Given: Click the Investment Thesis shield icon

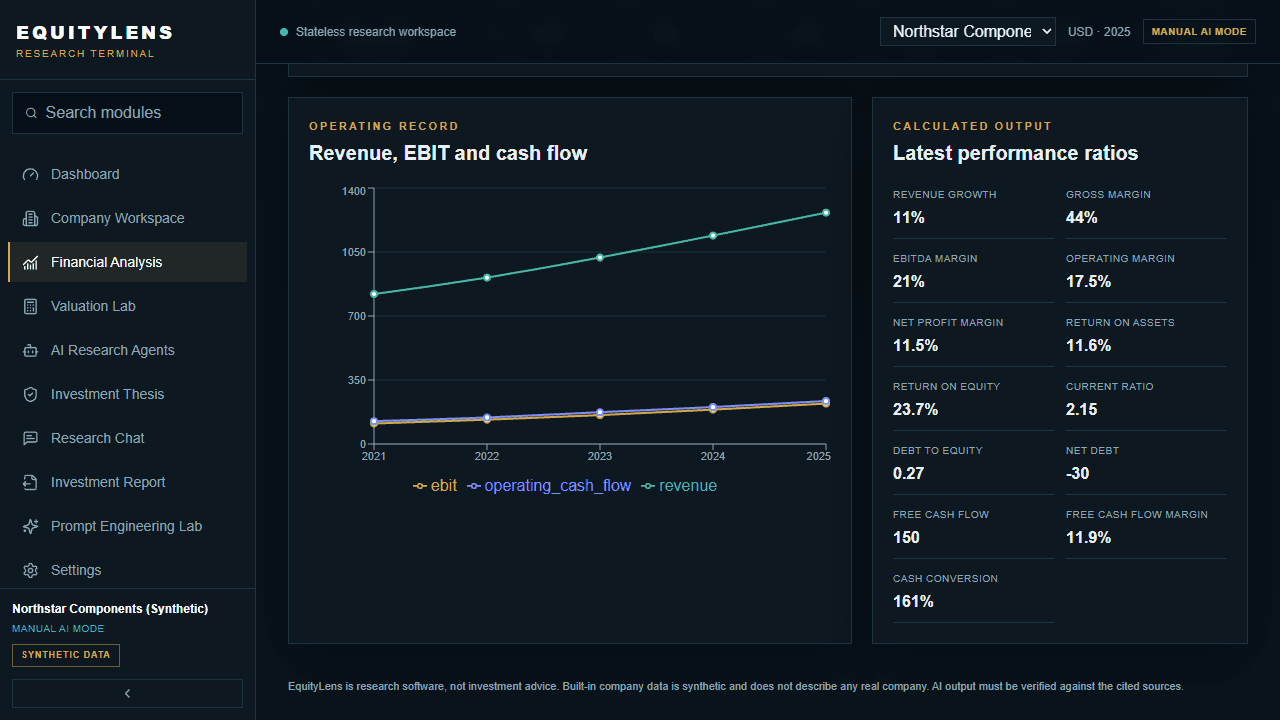Looking at the screenshot, I should (30, 394).
